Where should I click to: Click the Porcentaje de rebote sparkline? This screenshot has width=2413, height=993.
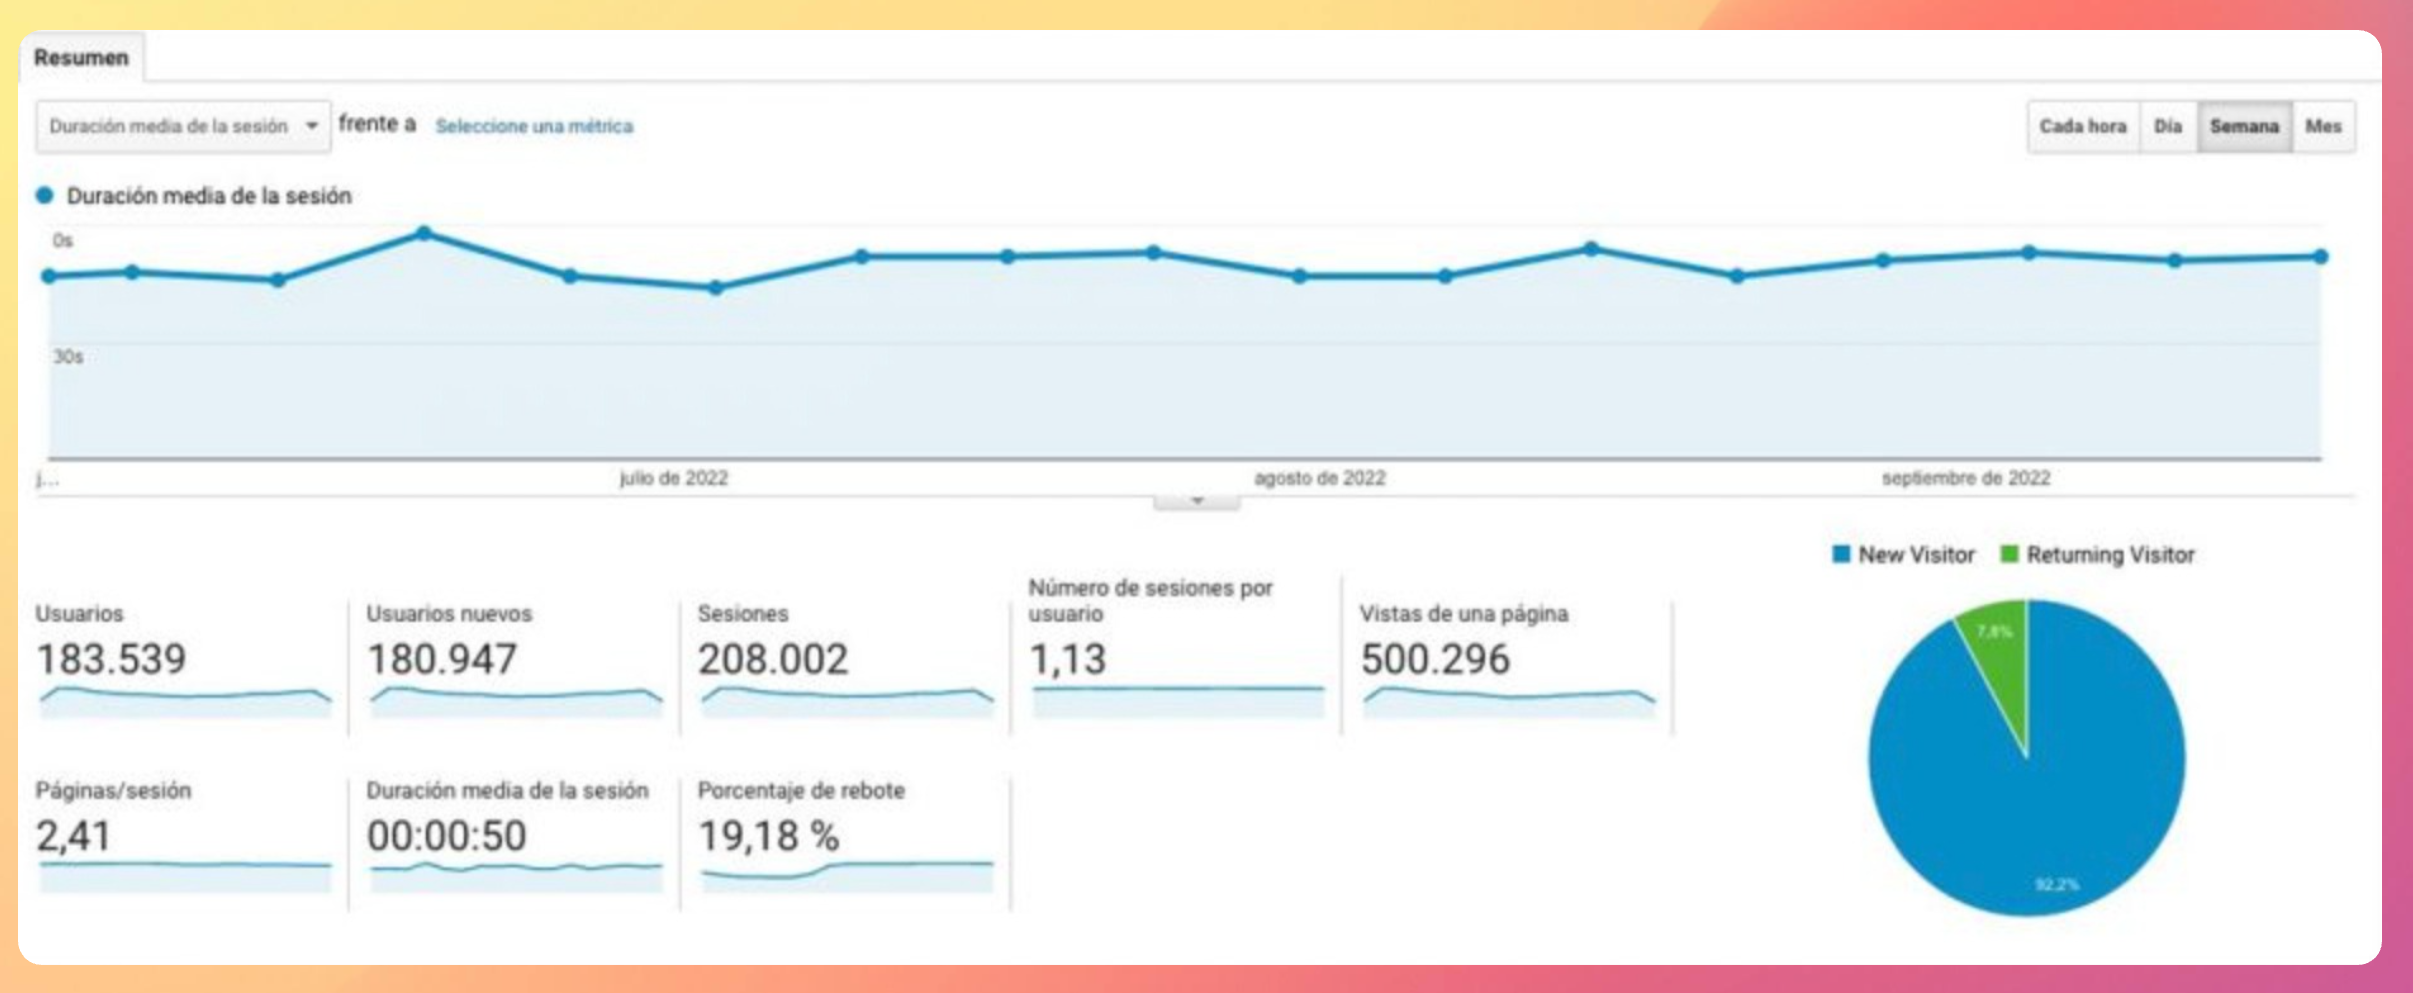point(846,876)
